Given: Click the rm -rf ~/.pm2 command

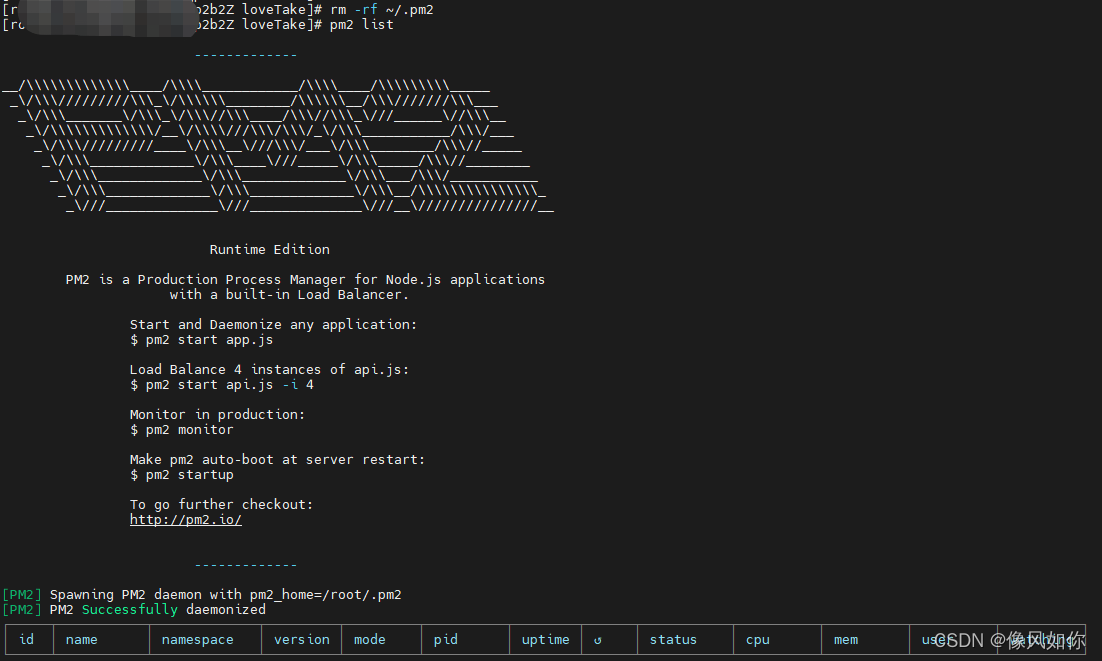Looking at the screenshot, I should pyautogui.click(x=381, y=9).
